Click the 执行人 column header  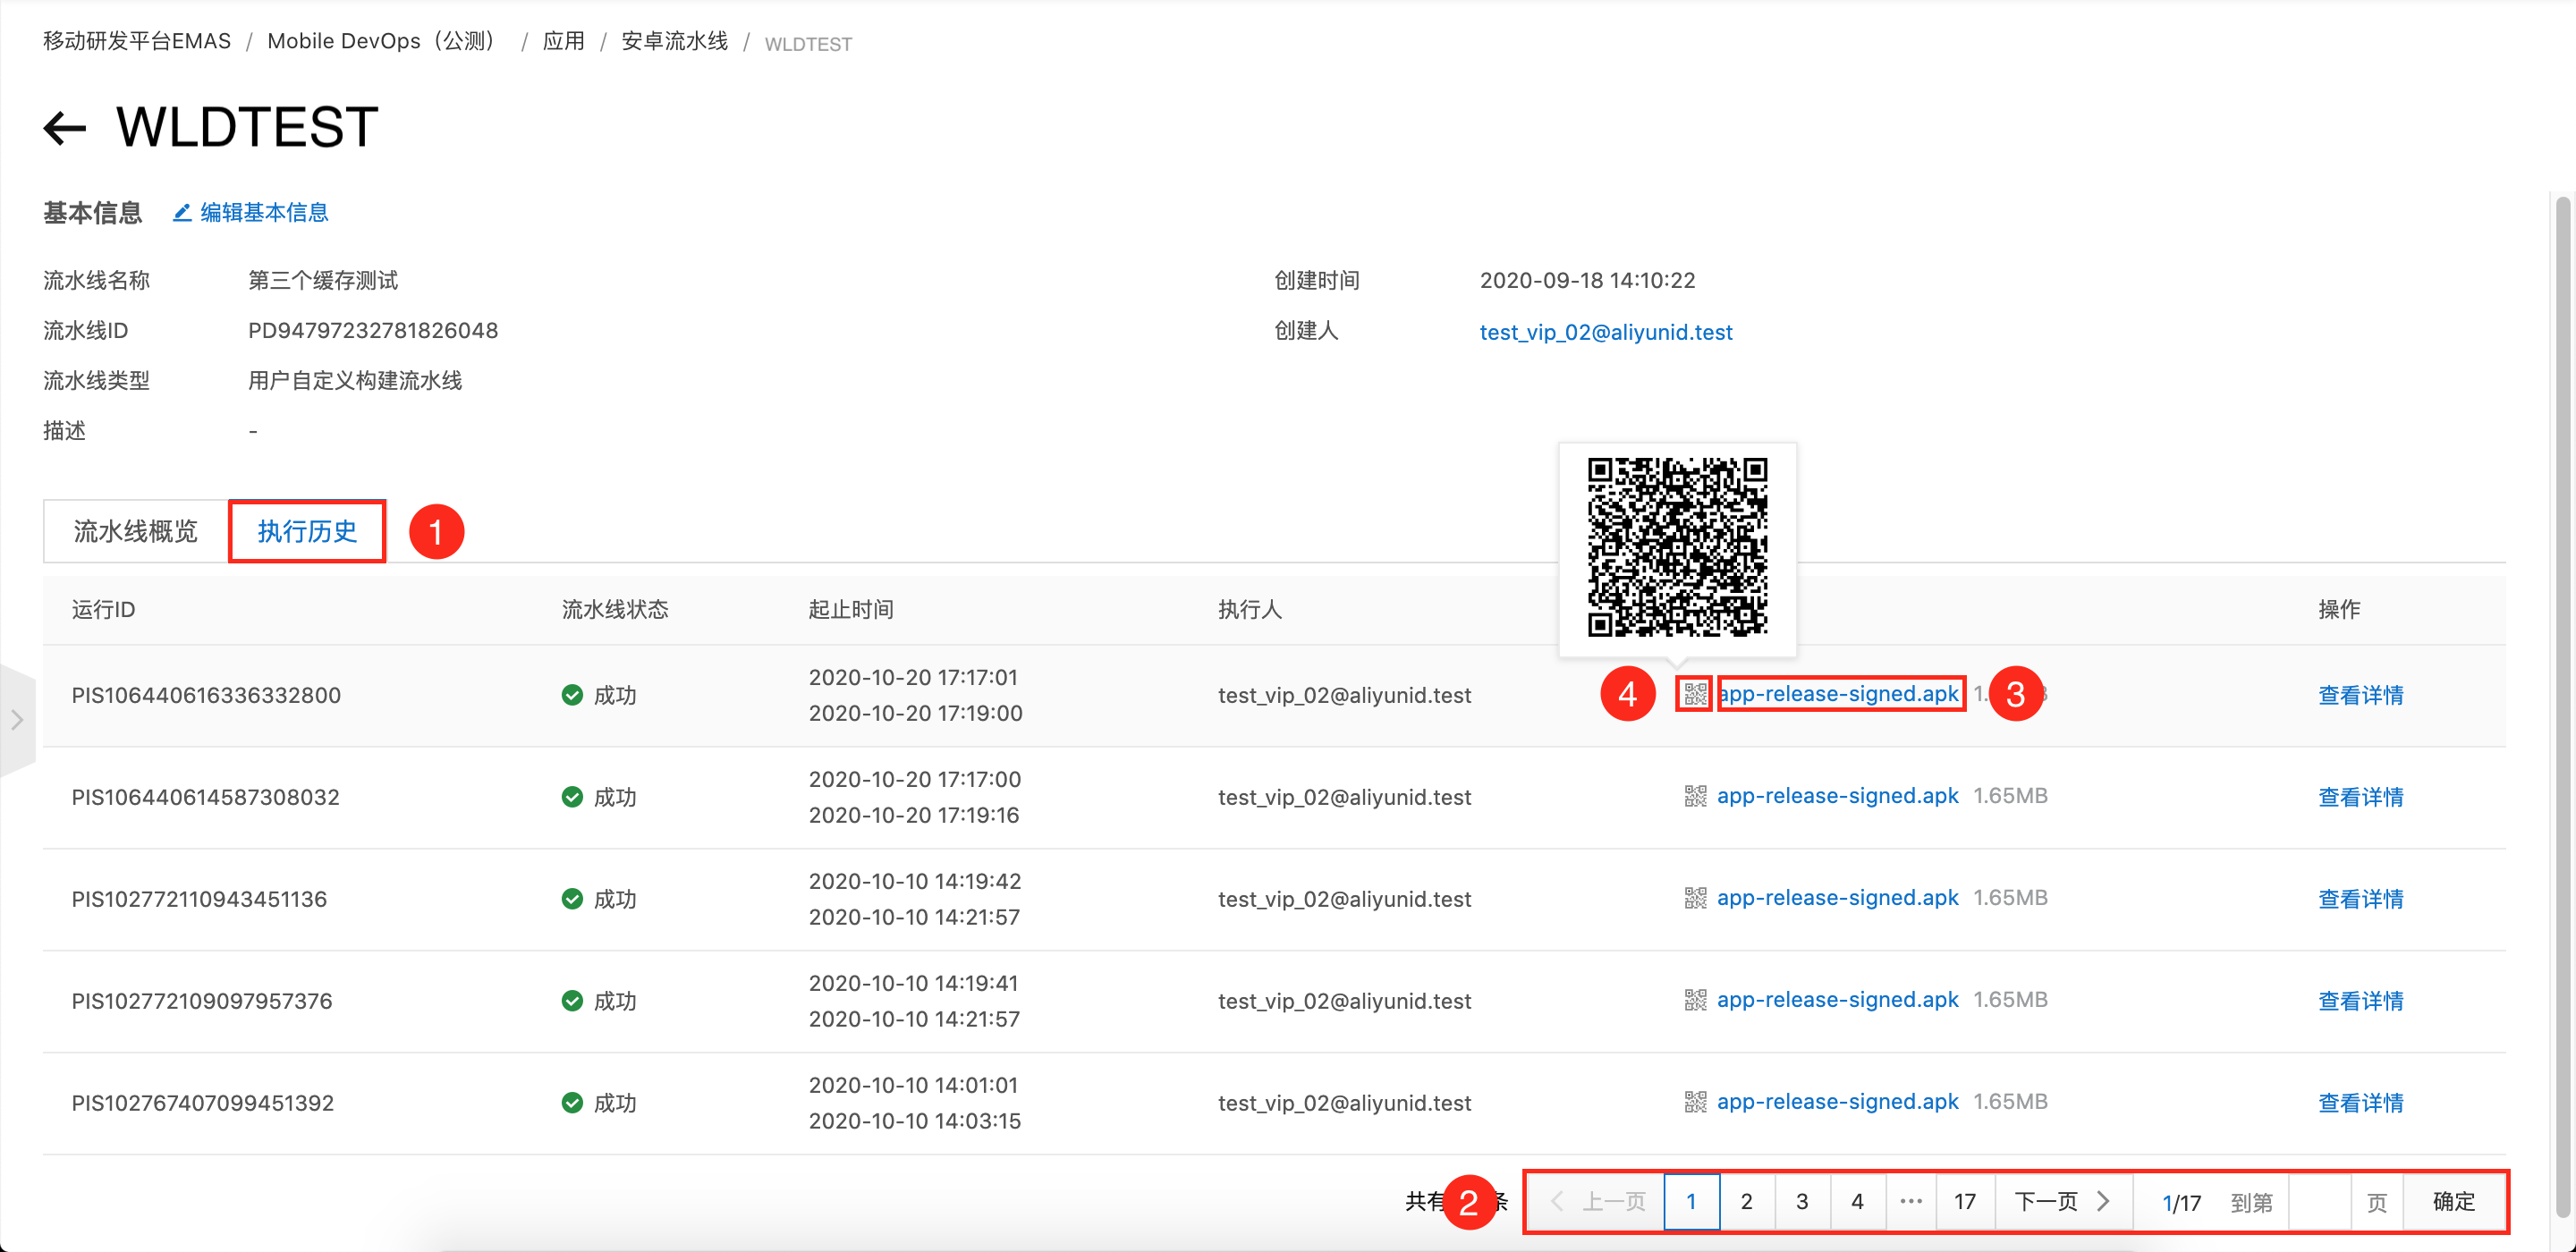[x=1250, y=609]
